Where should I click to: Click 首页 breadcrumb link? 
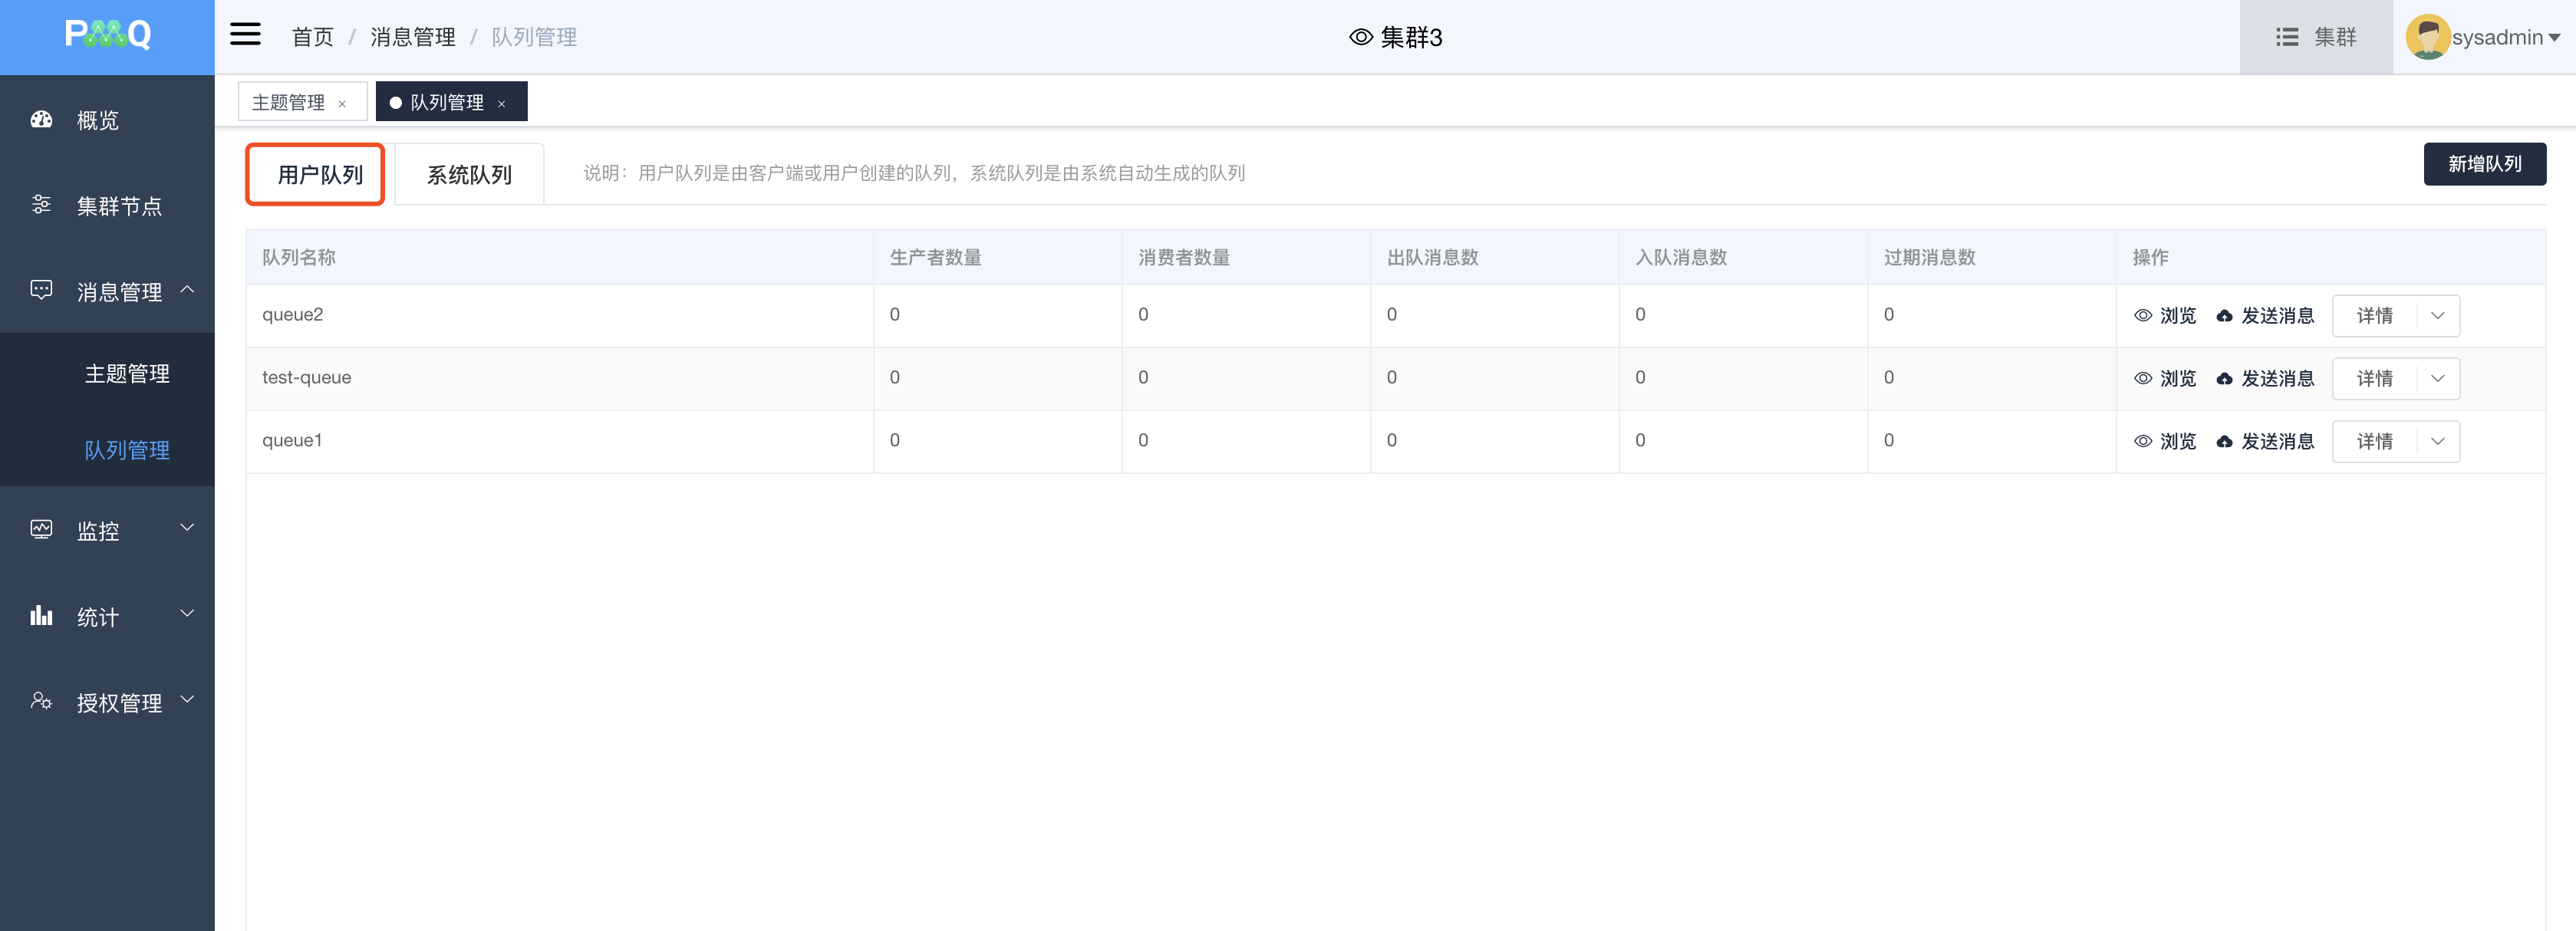tap(312, 37)
